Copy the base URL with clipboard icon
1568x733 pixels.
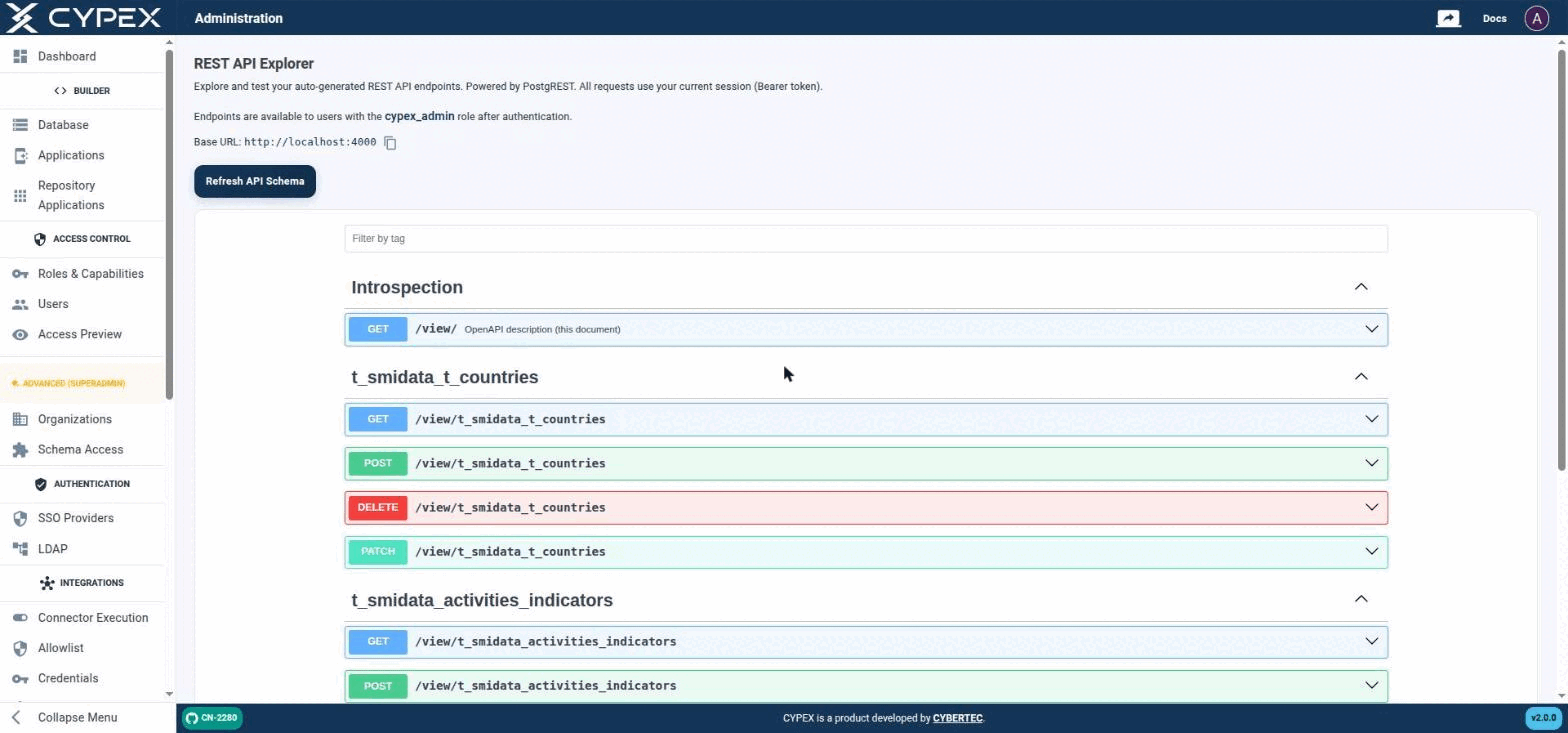[390, 143]
